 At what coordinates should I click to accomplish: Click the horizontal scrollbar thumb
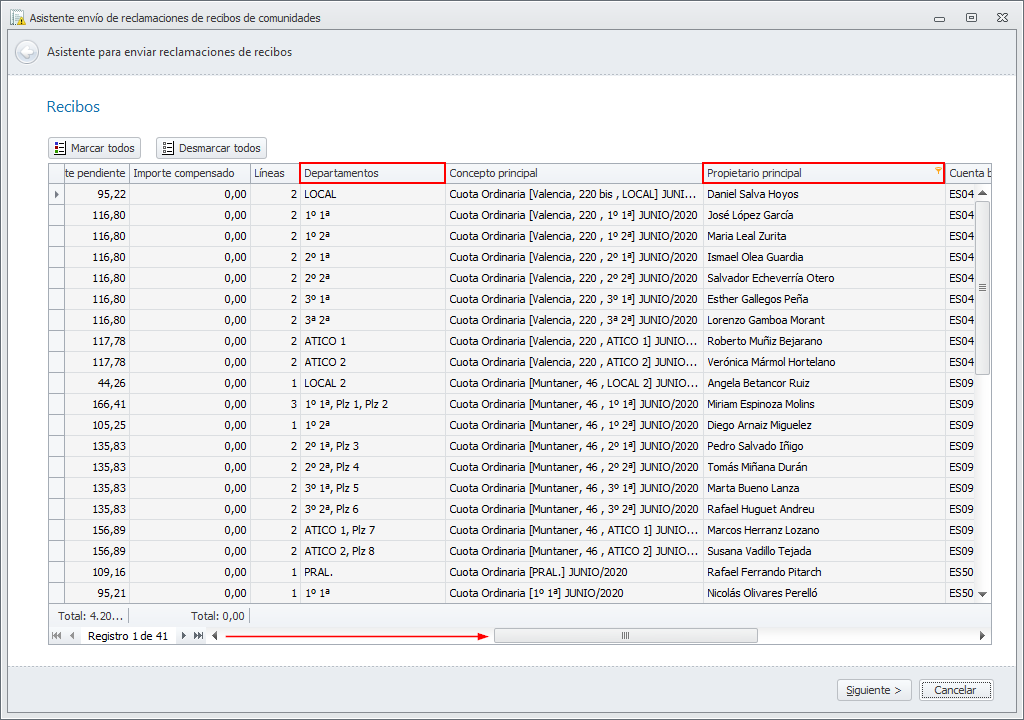pos(626,636)
